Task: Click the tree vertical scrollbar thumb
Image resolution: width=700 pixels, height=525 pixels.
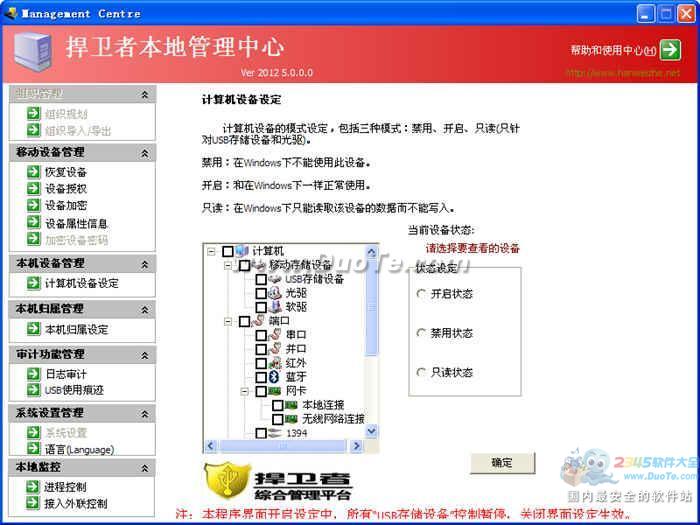Action: [371, 308]
